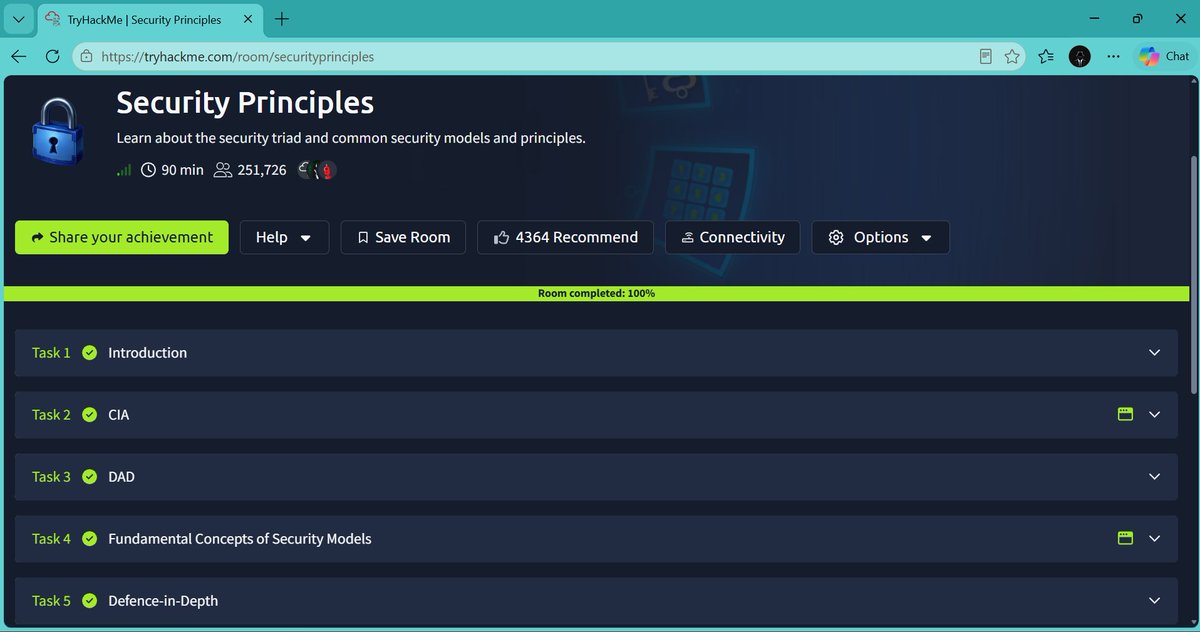This screenshot has width=1200, height=632.
Task: Click Task 3 completed checkmark
Action: 90,477
